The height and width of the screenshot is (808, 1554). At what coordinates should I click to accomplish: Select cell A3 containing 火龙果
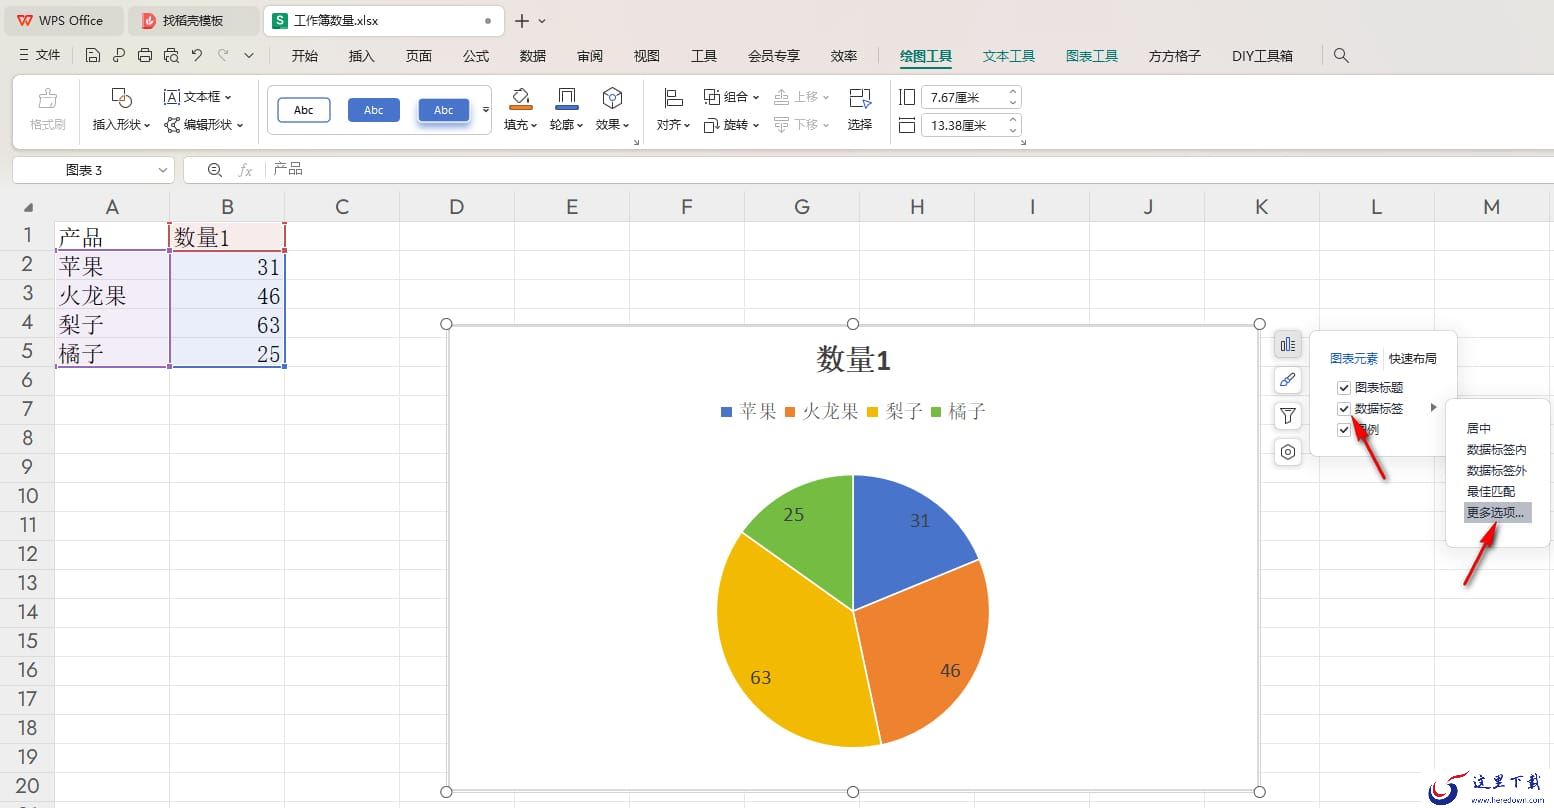(x=112, y=295)
